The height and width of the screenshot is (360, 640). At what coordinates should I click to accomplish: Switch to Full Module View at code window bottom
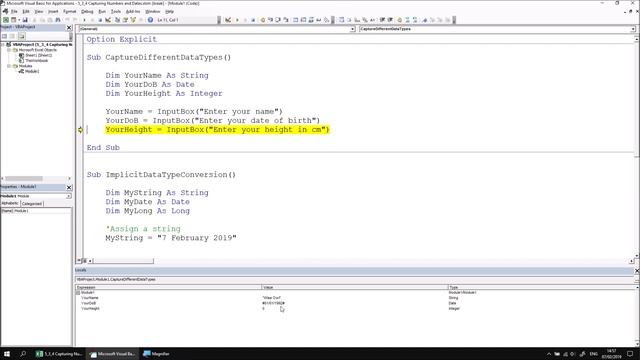pyautogui.click(x=84, y=260)
